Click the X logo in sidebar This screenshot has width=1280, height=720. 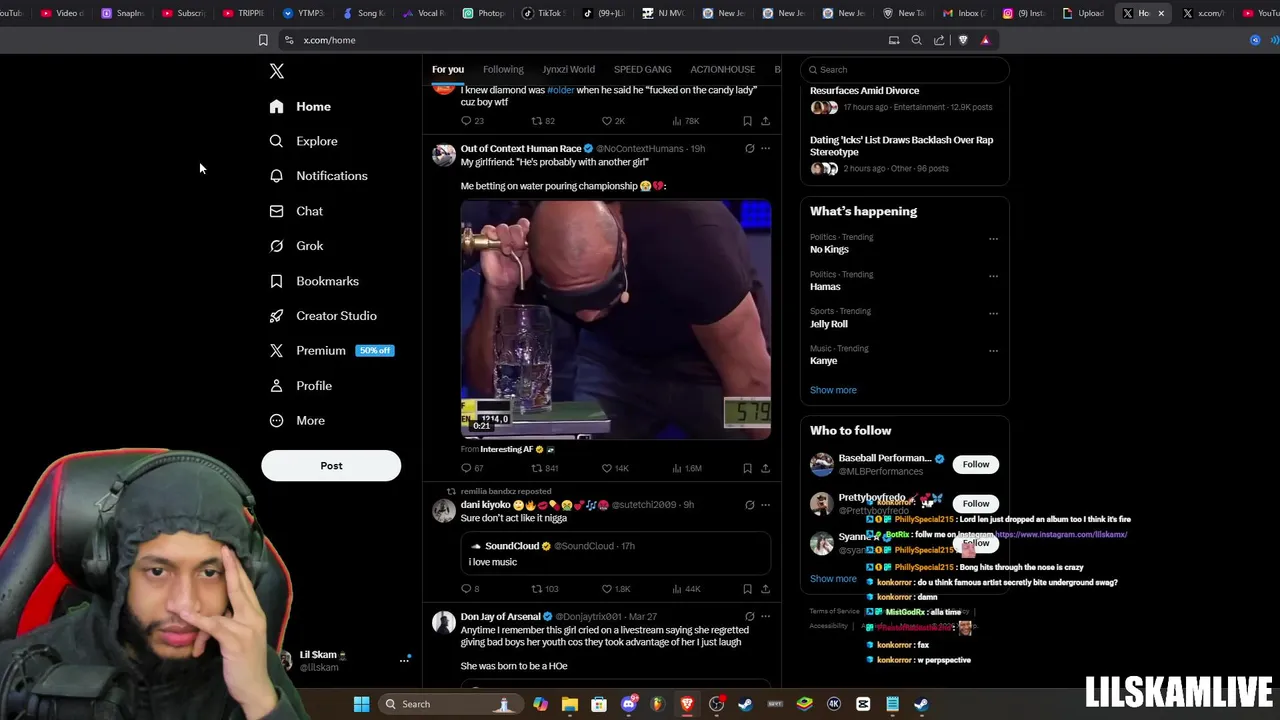[277, 71]
